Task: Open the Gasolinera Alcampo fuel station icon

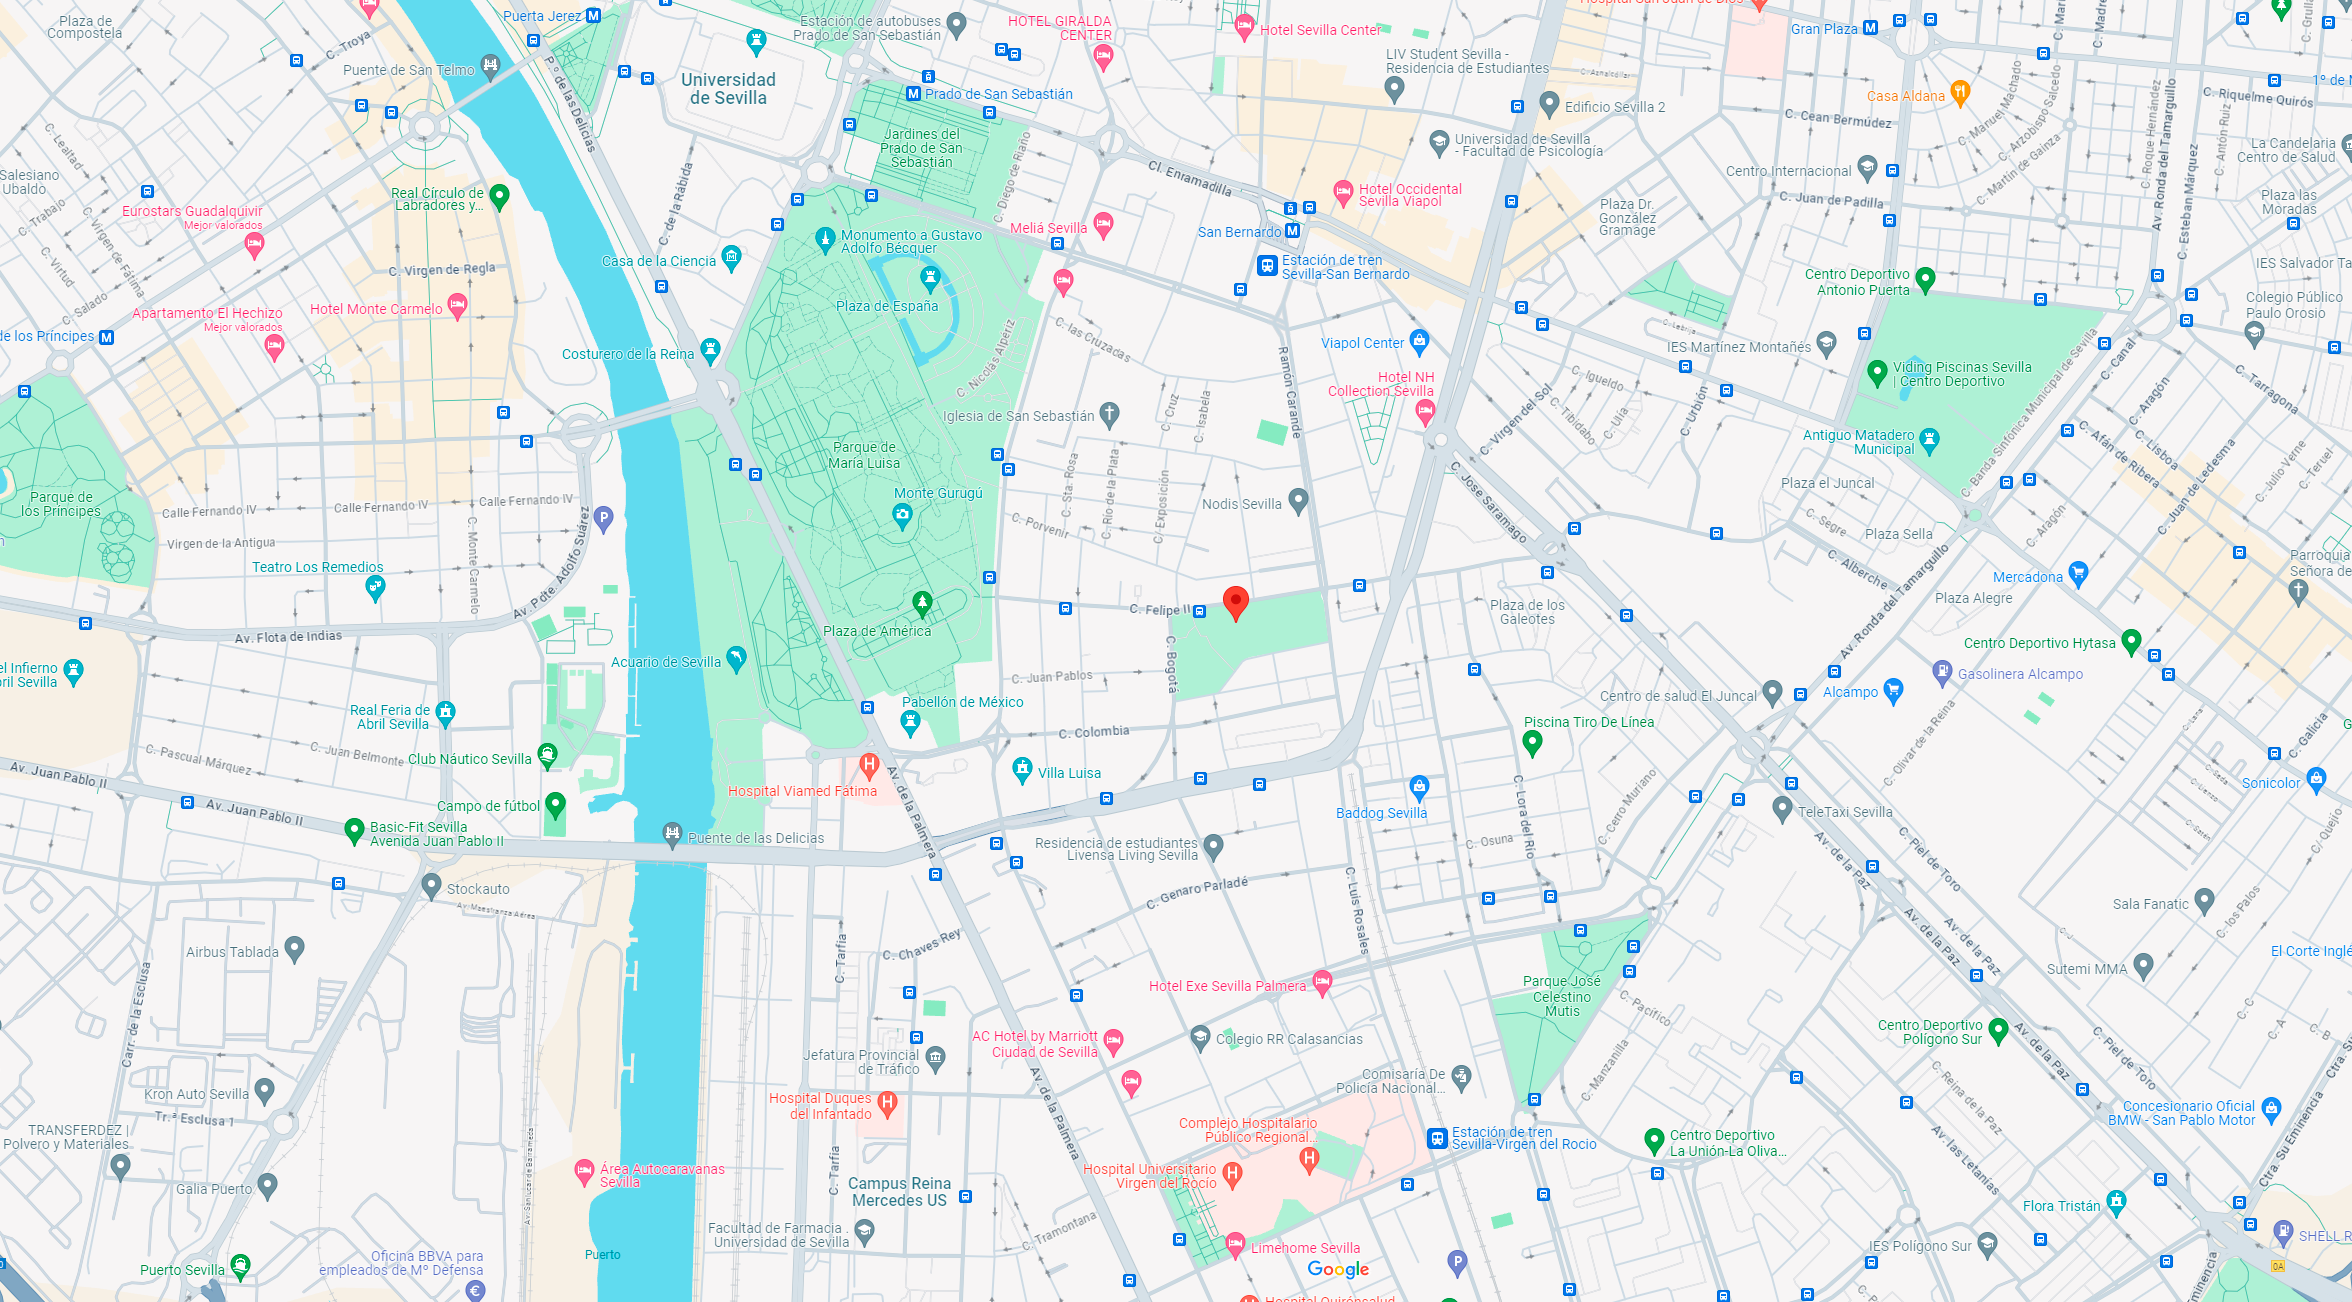Action: (1942, 671)
